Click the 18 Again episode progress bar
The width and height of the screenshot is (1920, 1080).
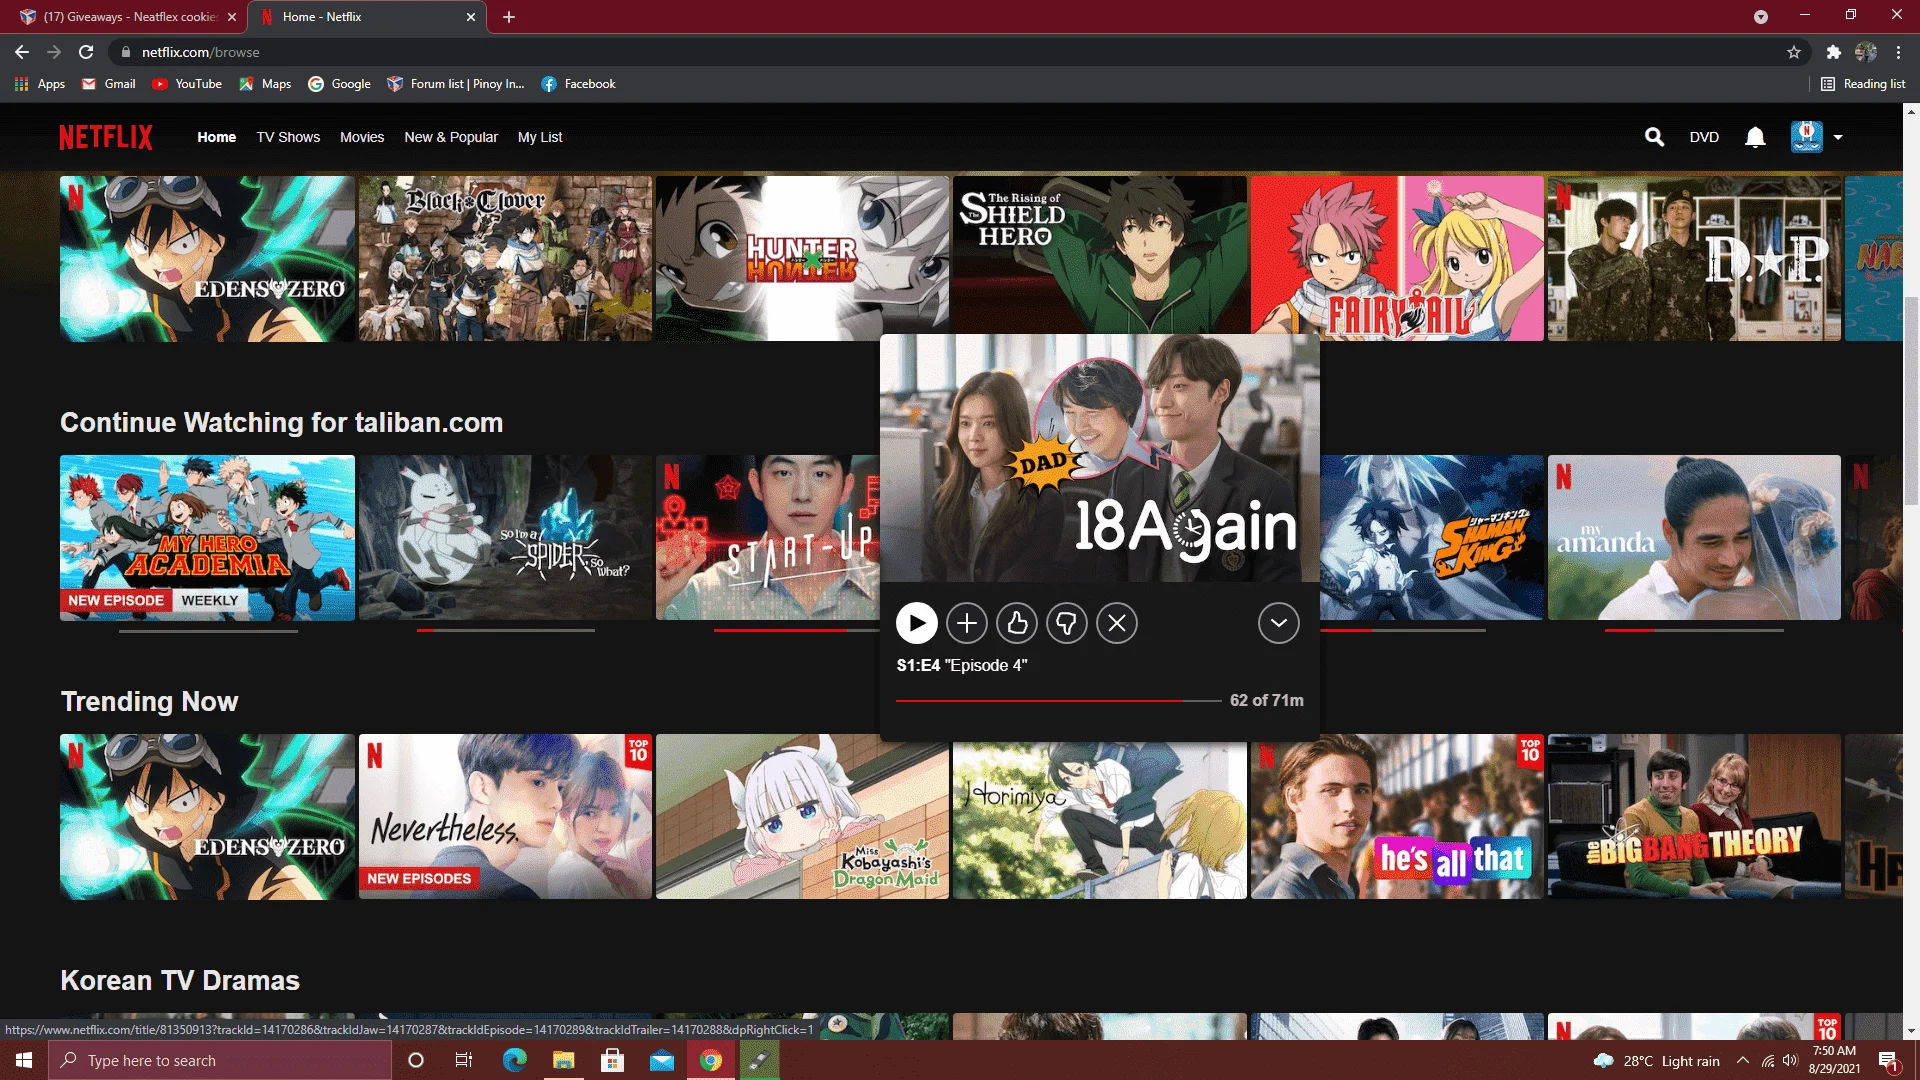[1058, 701]
